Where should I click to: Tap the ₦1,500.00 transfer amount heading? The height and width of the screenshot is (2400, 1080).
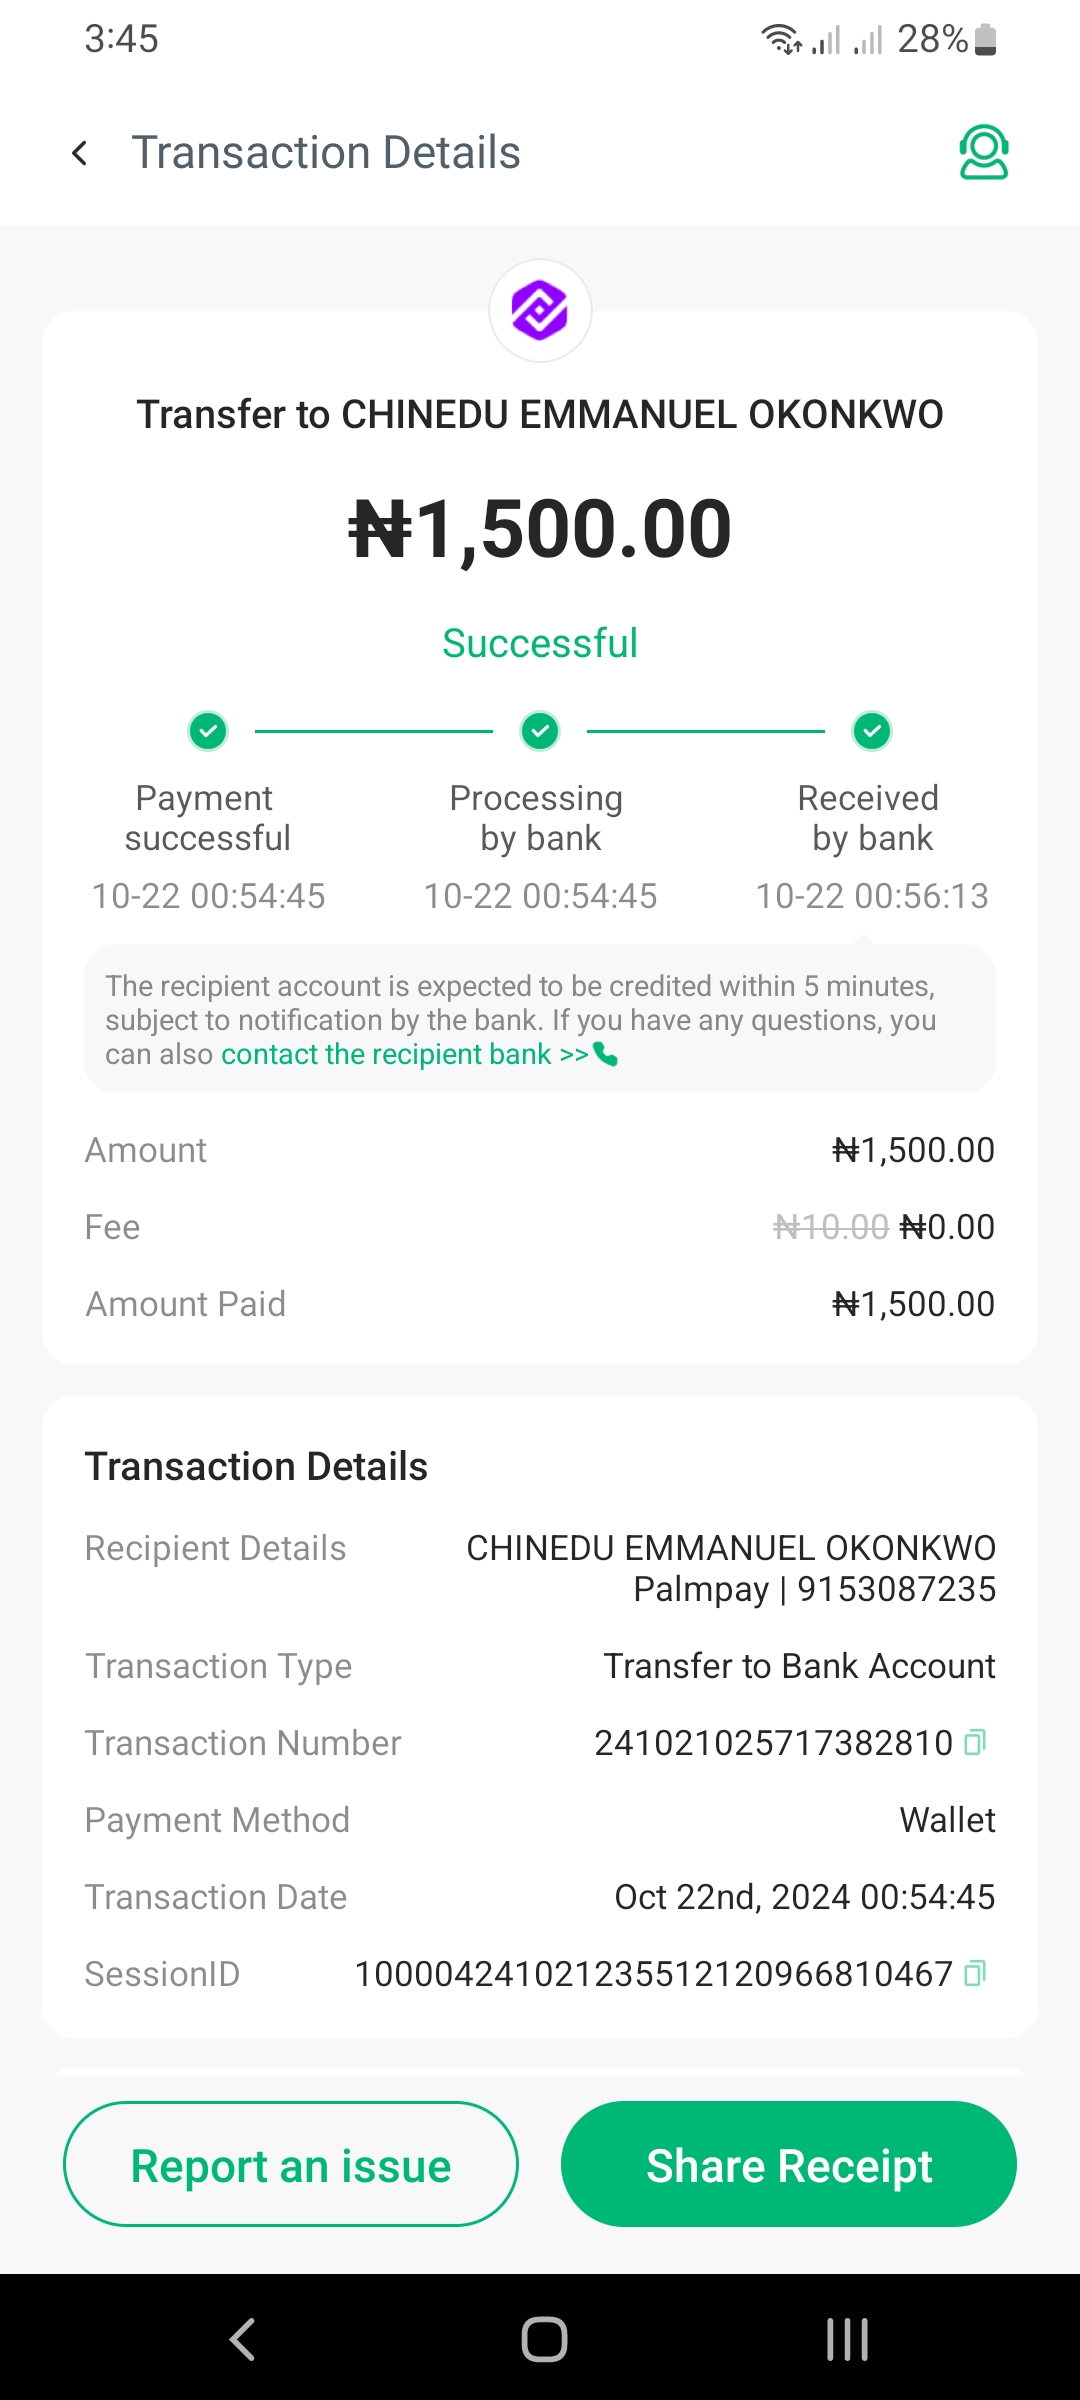[x=540, y=528]
